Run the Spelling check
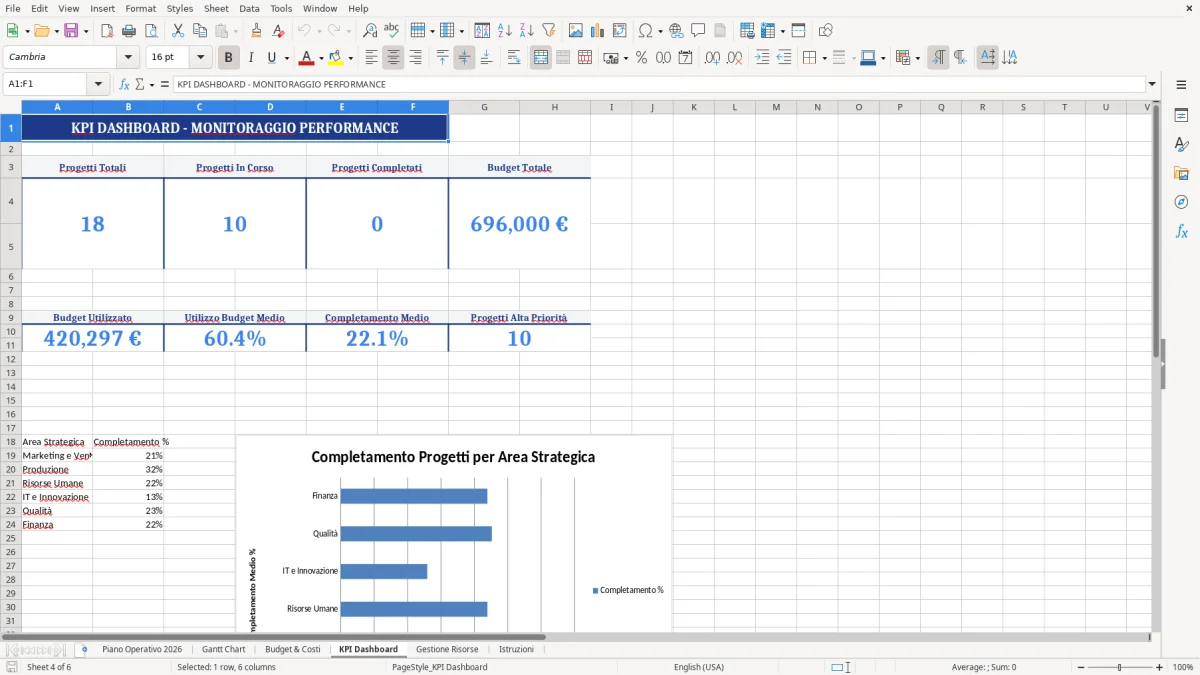The image size is (1200, 675). click(x=391, y=31)
